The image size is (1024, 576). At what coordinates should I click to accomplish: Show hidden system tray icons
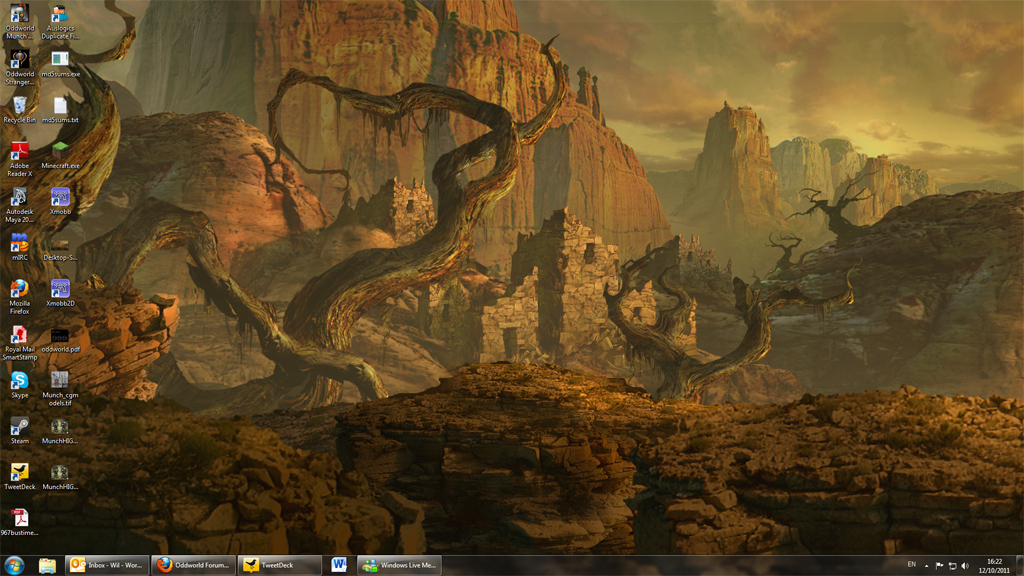pos(926,566)
